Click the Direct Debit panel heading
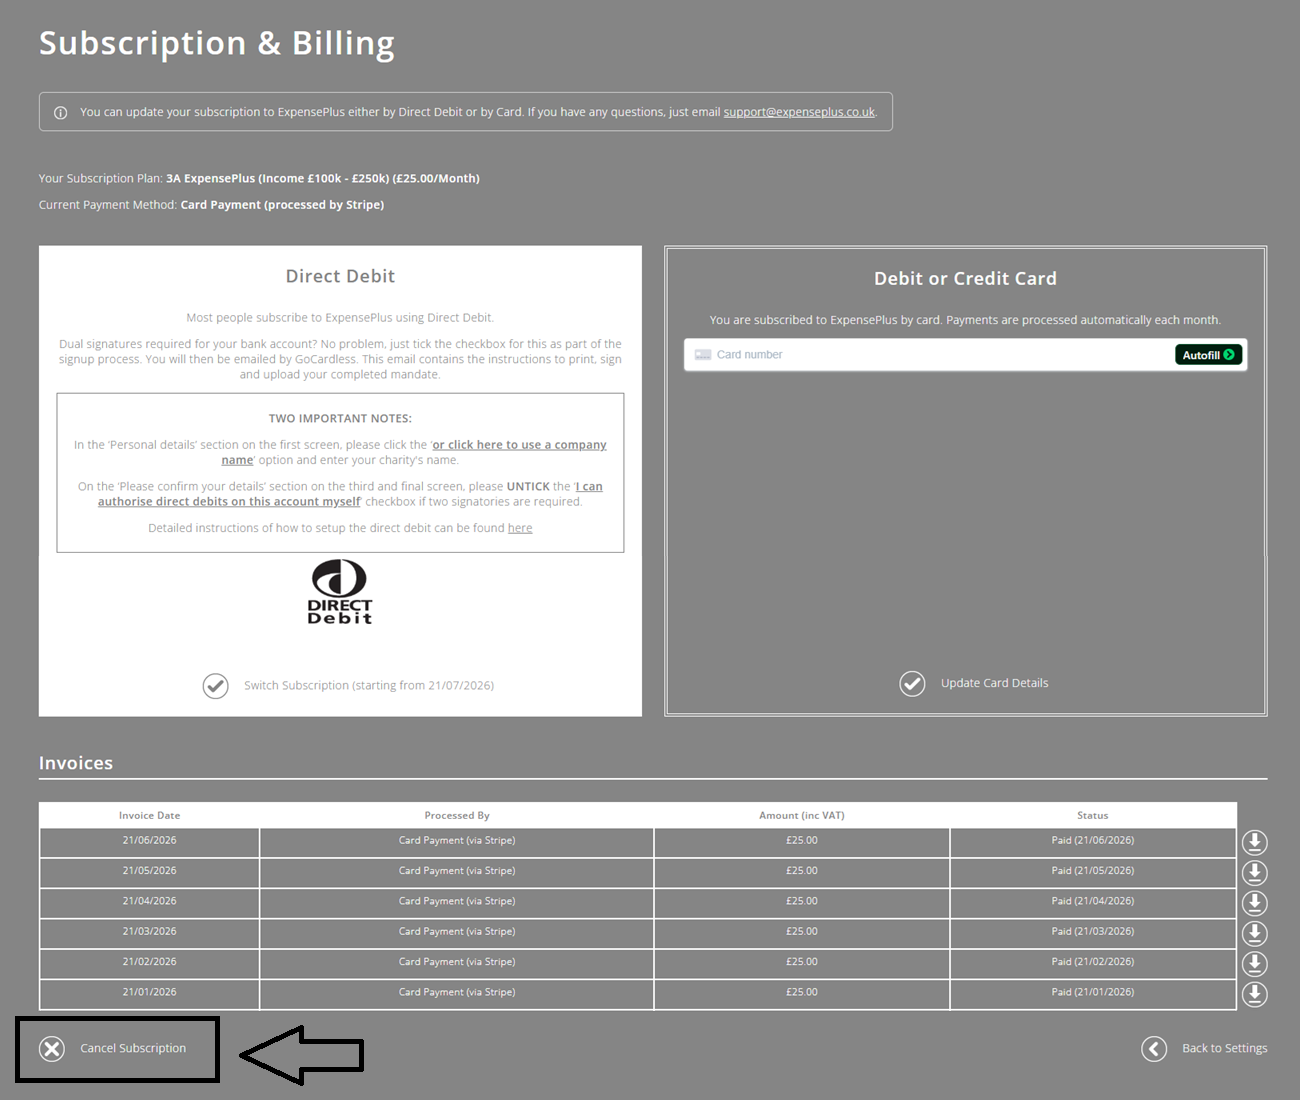 (x=340, y=276)
